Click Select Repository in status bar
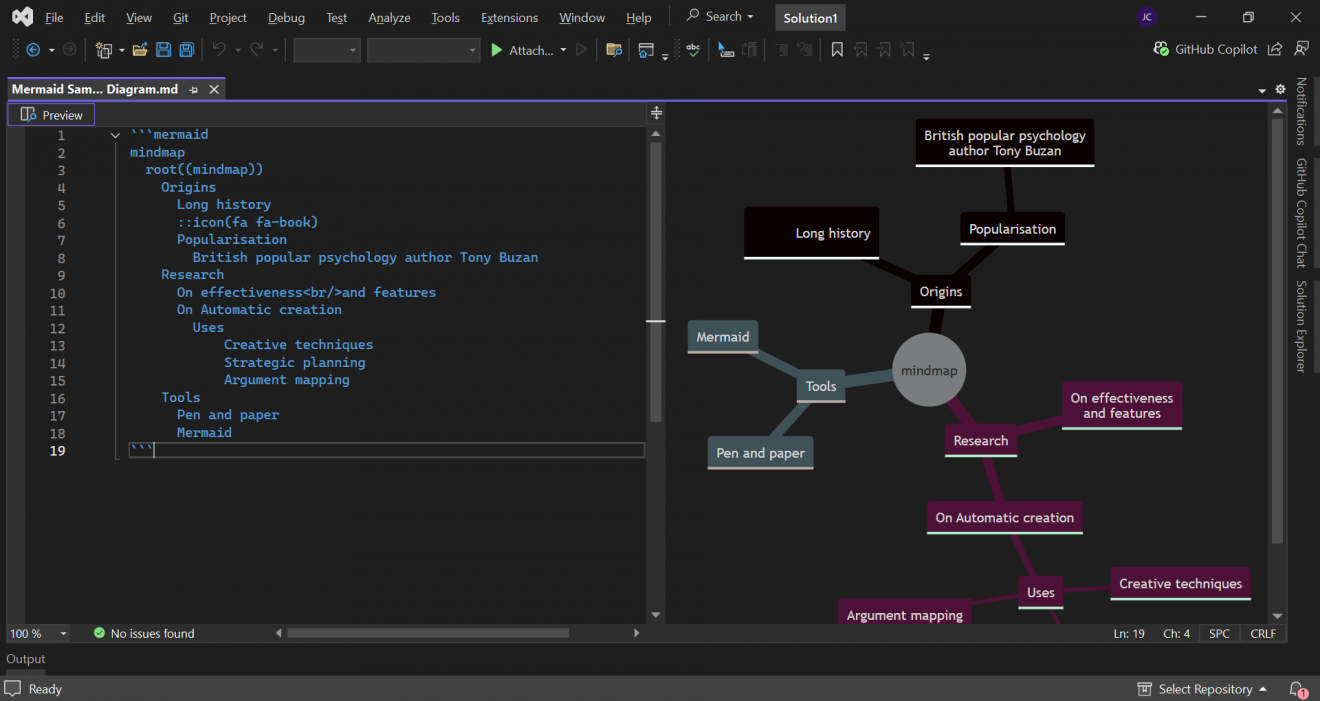Image resolution: width=1320 pixels, height=701 pixels. [x=1203, y=689]
